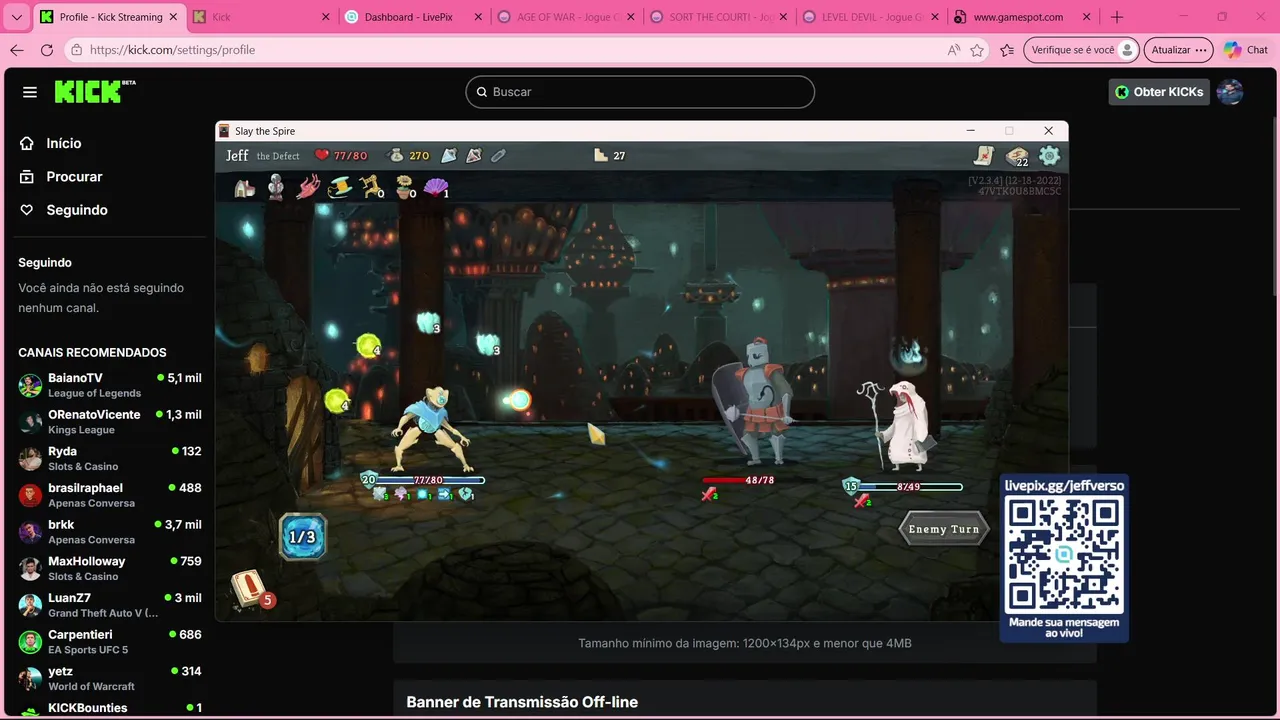The height and width of the screenshot is (720, 1280).
Task: Inspect the purple ornamental fan relic
Action: pos(436,187)
